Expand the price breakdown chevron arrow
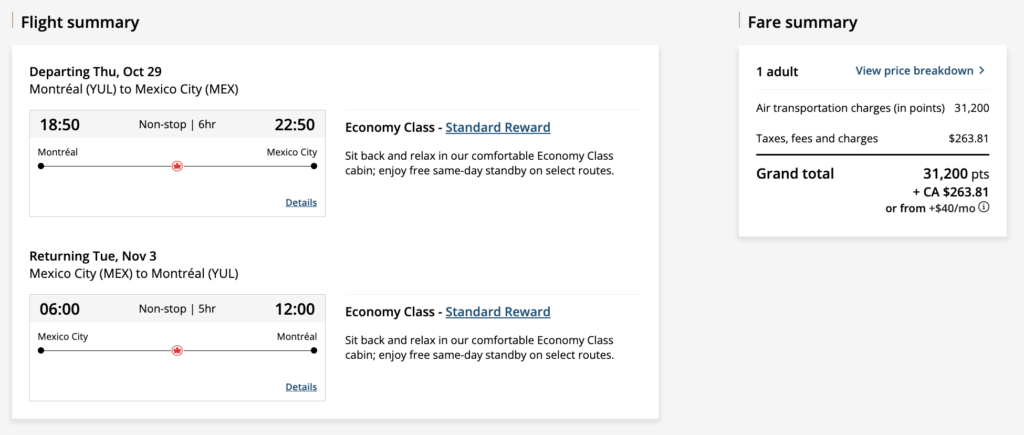This screenshot has height=435, width=1024. pos(982,71)
